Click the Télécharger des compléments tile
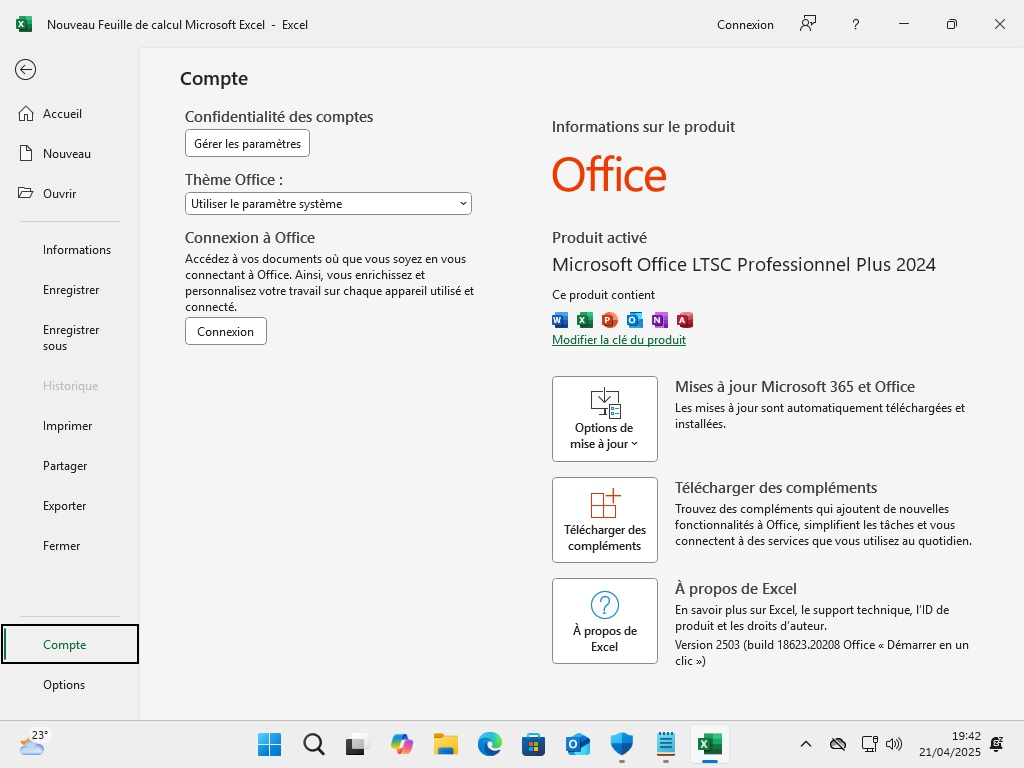 [x=604, y=520]
